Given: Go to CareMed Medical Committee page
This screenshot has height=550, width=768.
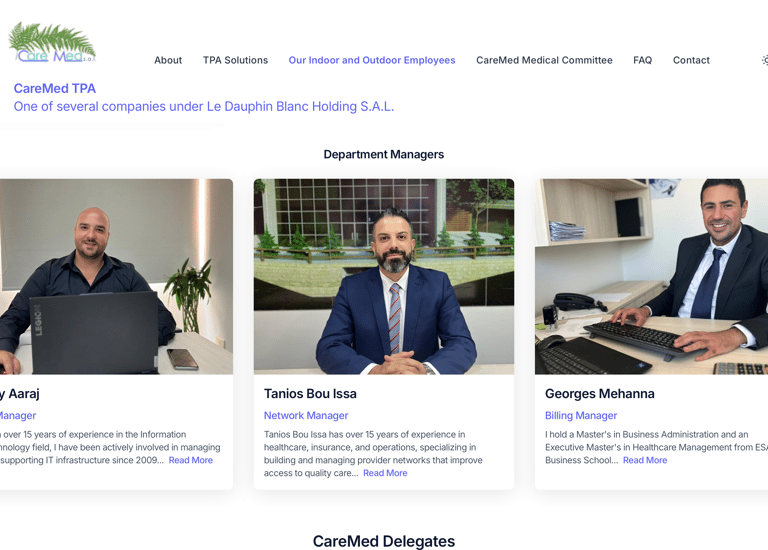Looking at the screenshot, I should point(544,60).
